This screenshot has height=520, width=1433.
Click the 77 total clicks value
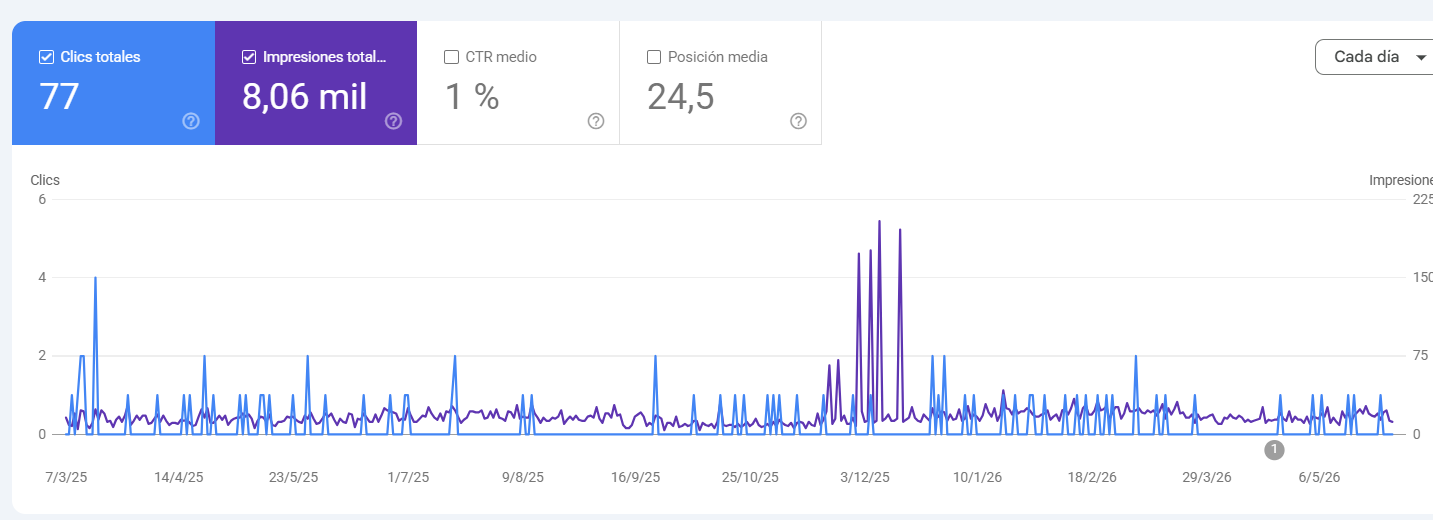click(59, 97)
